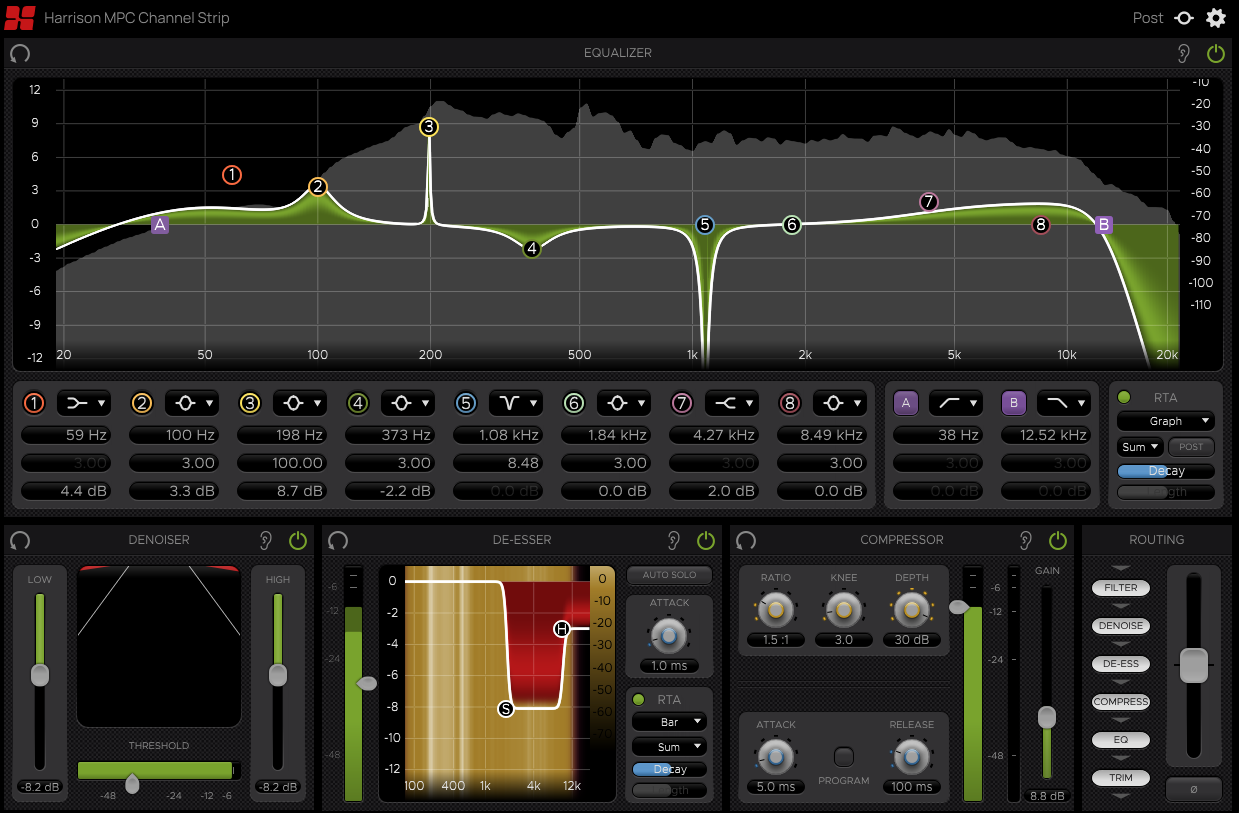
Task: Click the Routing output fader handle
Action: 1194,665
